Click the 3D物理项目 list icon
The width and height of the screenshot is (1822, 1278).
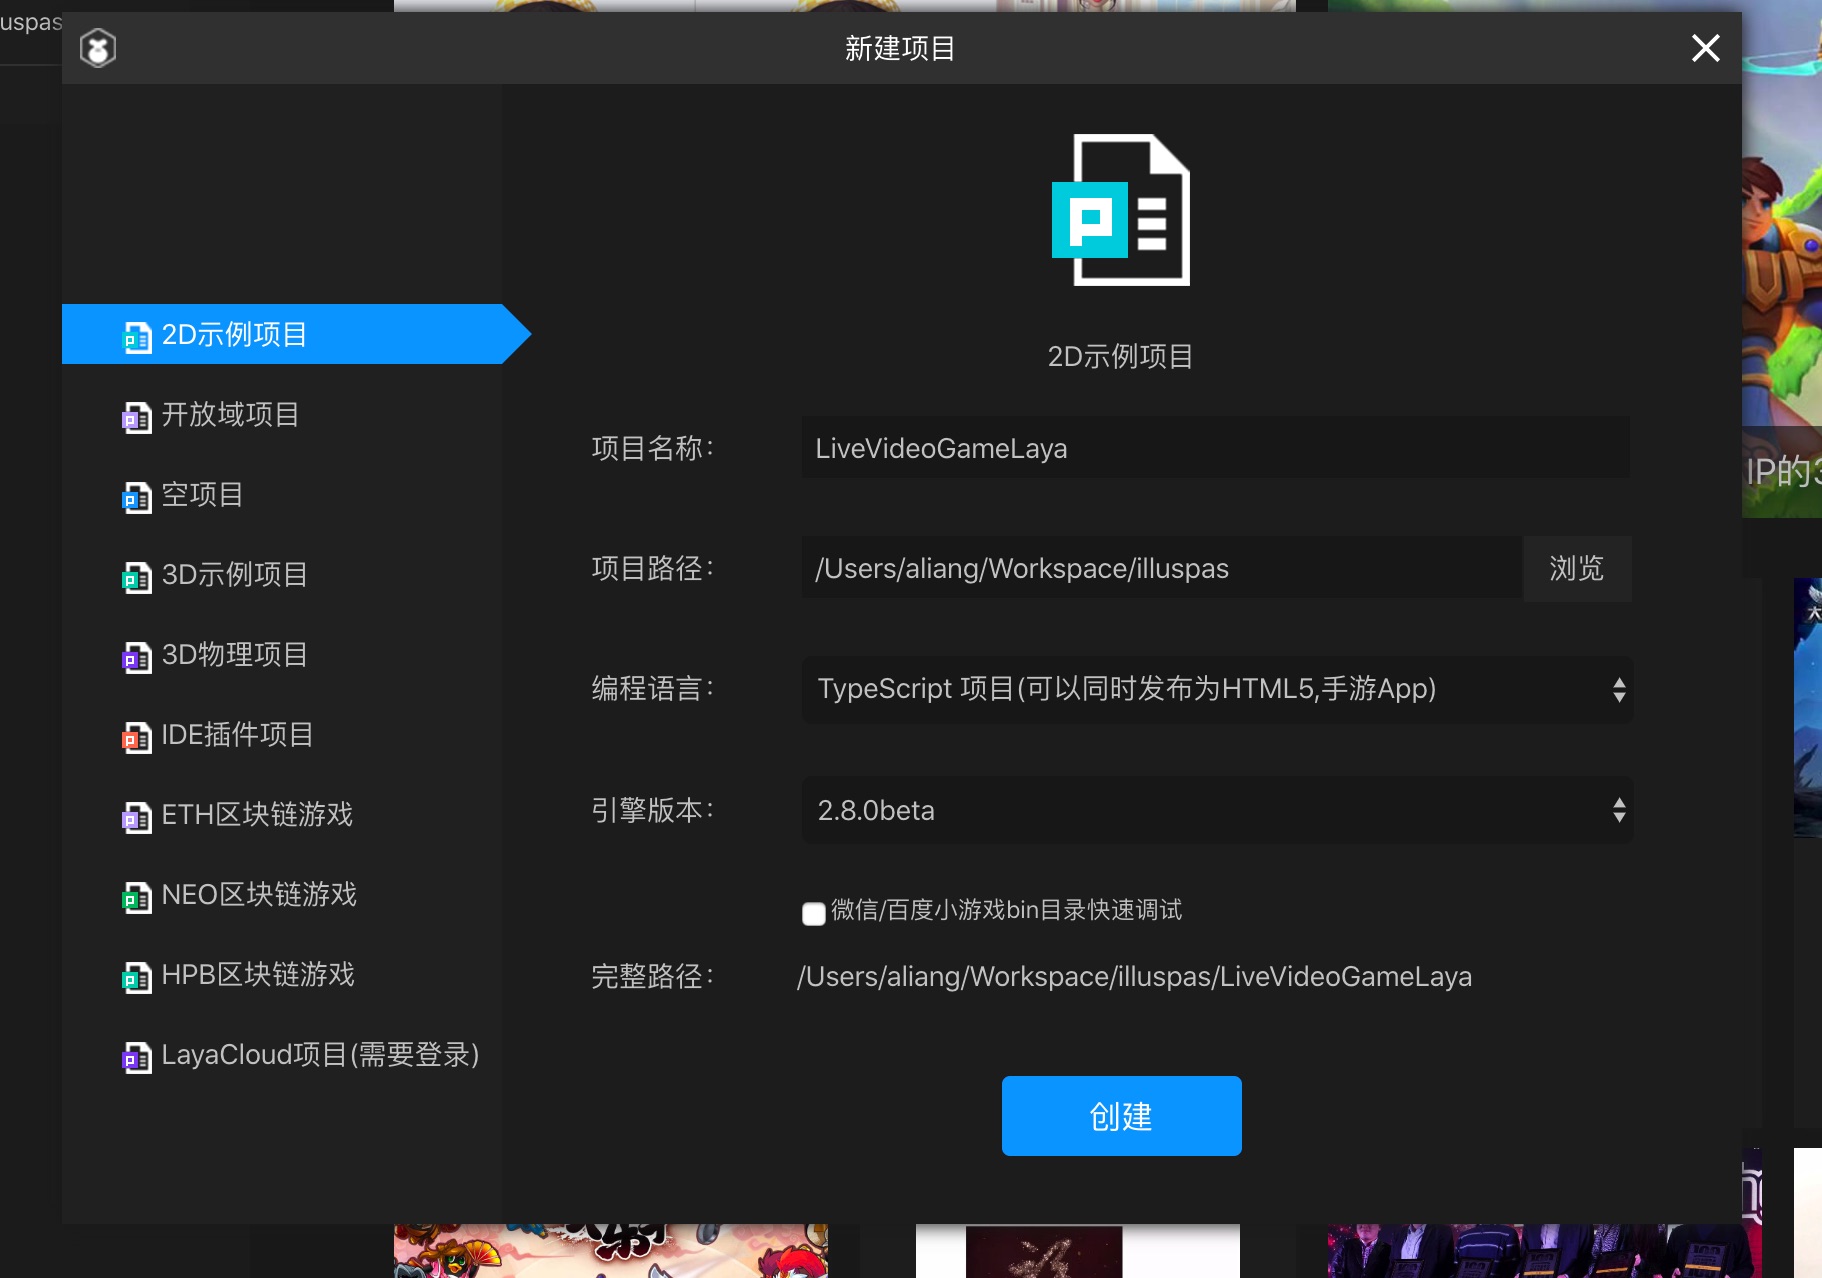pyautogui.click(x=137, y=657)
